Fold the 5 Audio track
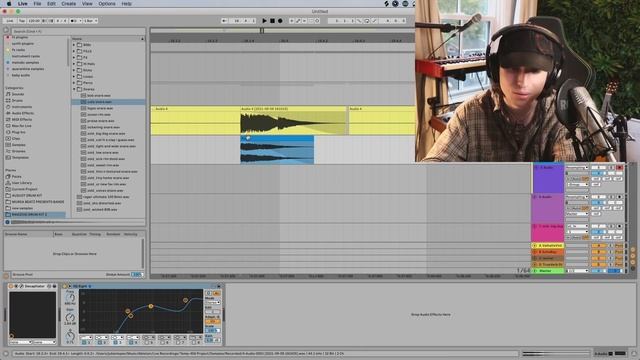 (536, 168)
